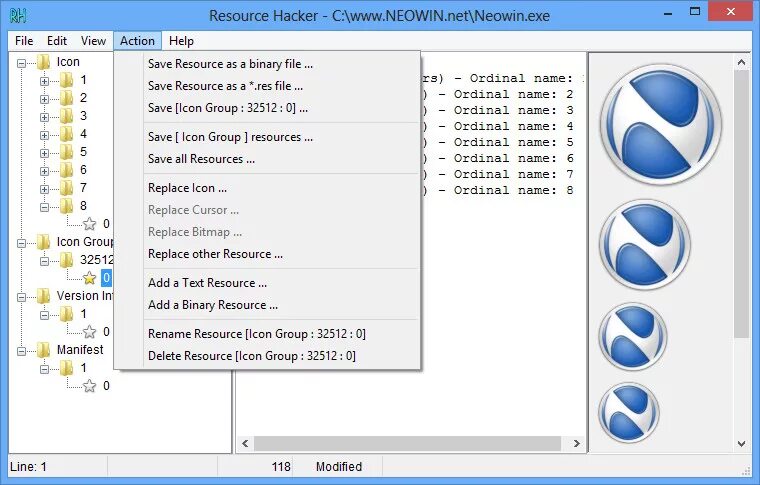
Task: Click the 32512 folder icon
Action: (67, 260)
